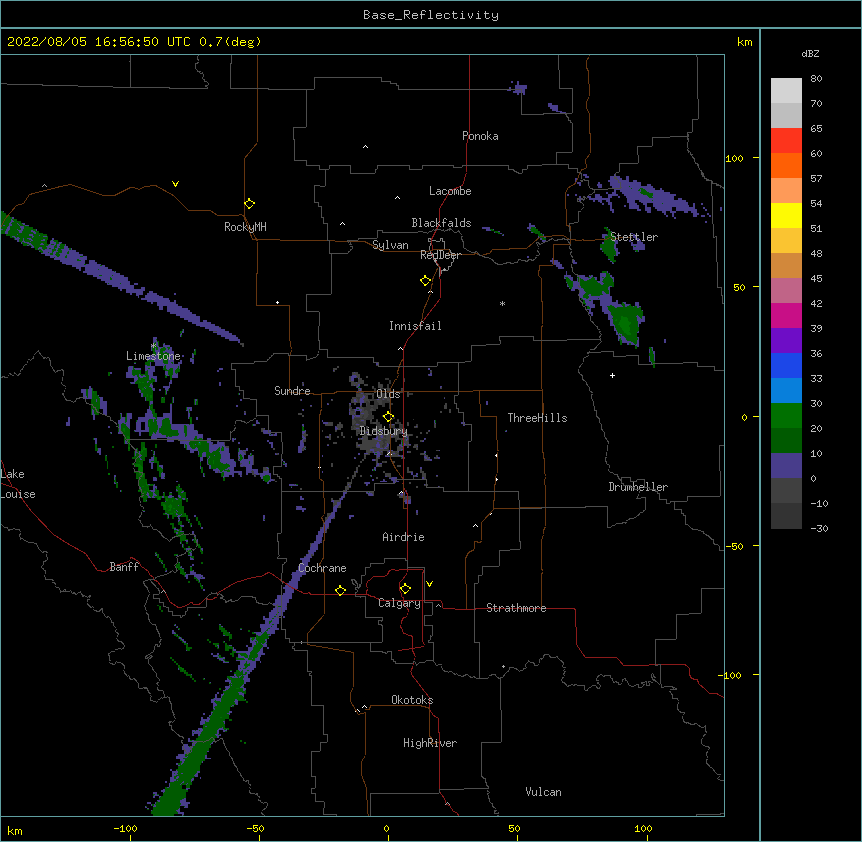This screenshot has height=842, width=862.
Task: Click the Limestone label
Action: (x=153, y=356)
